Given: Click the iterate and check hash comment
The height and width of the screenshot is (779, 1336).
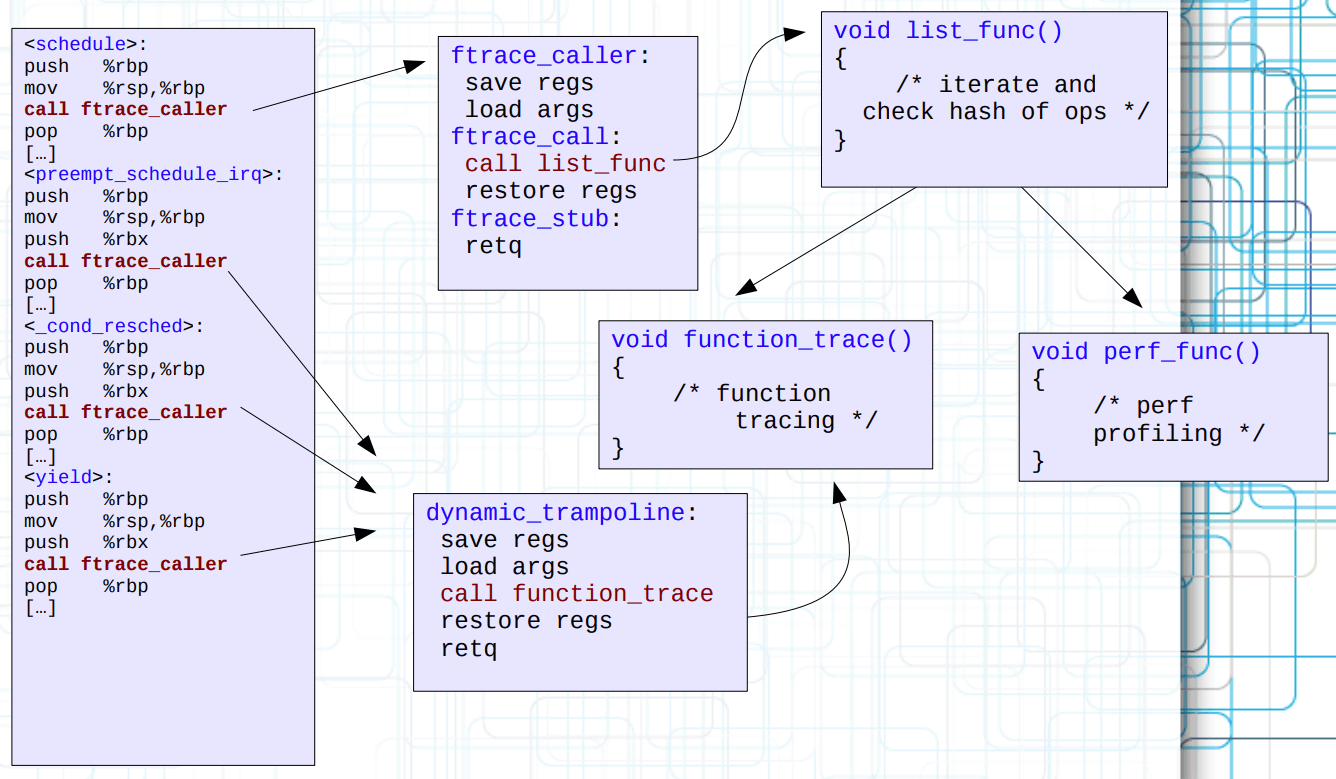Looking at the screenshot, I should (1005, 98).
